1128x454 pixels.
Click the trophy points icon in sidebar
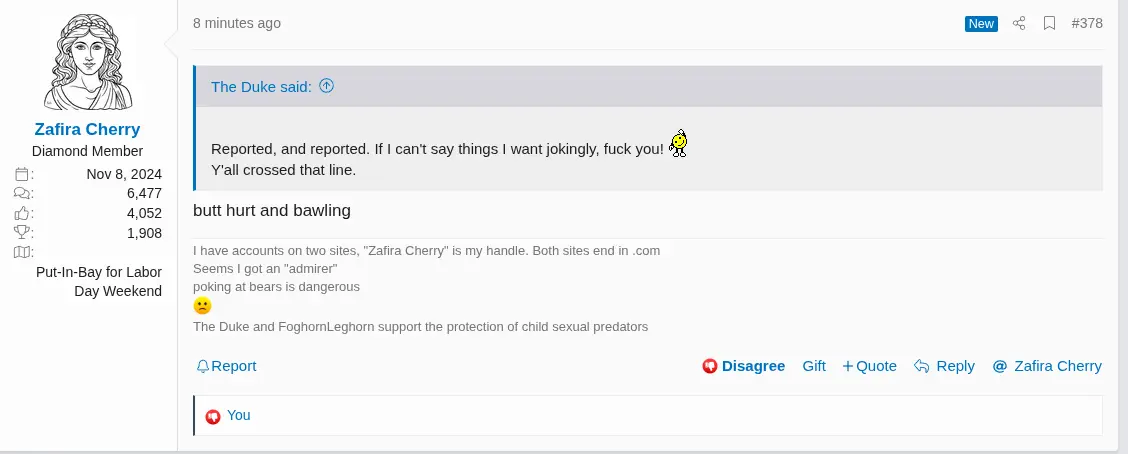pyautogui.click(x=24, y=232)
